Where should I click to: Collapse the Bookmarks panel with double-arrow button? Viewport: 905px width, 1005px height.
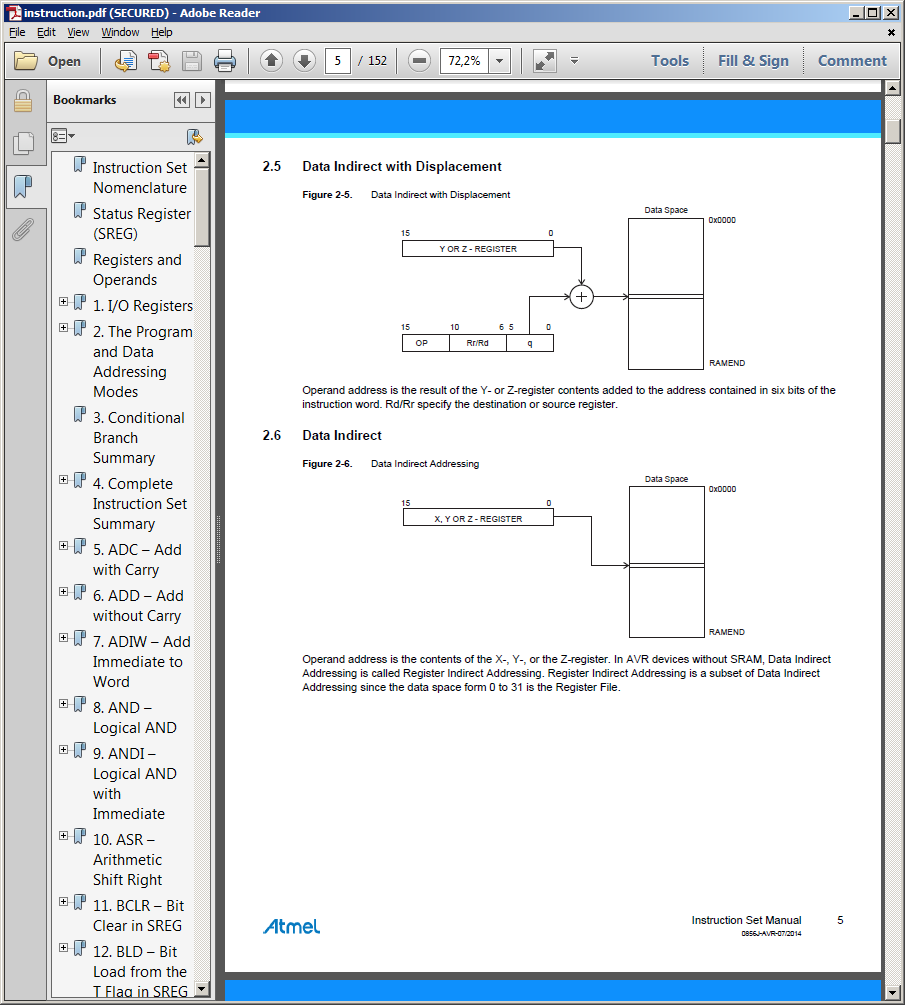tap(182, 100)
